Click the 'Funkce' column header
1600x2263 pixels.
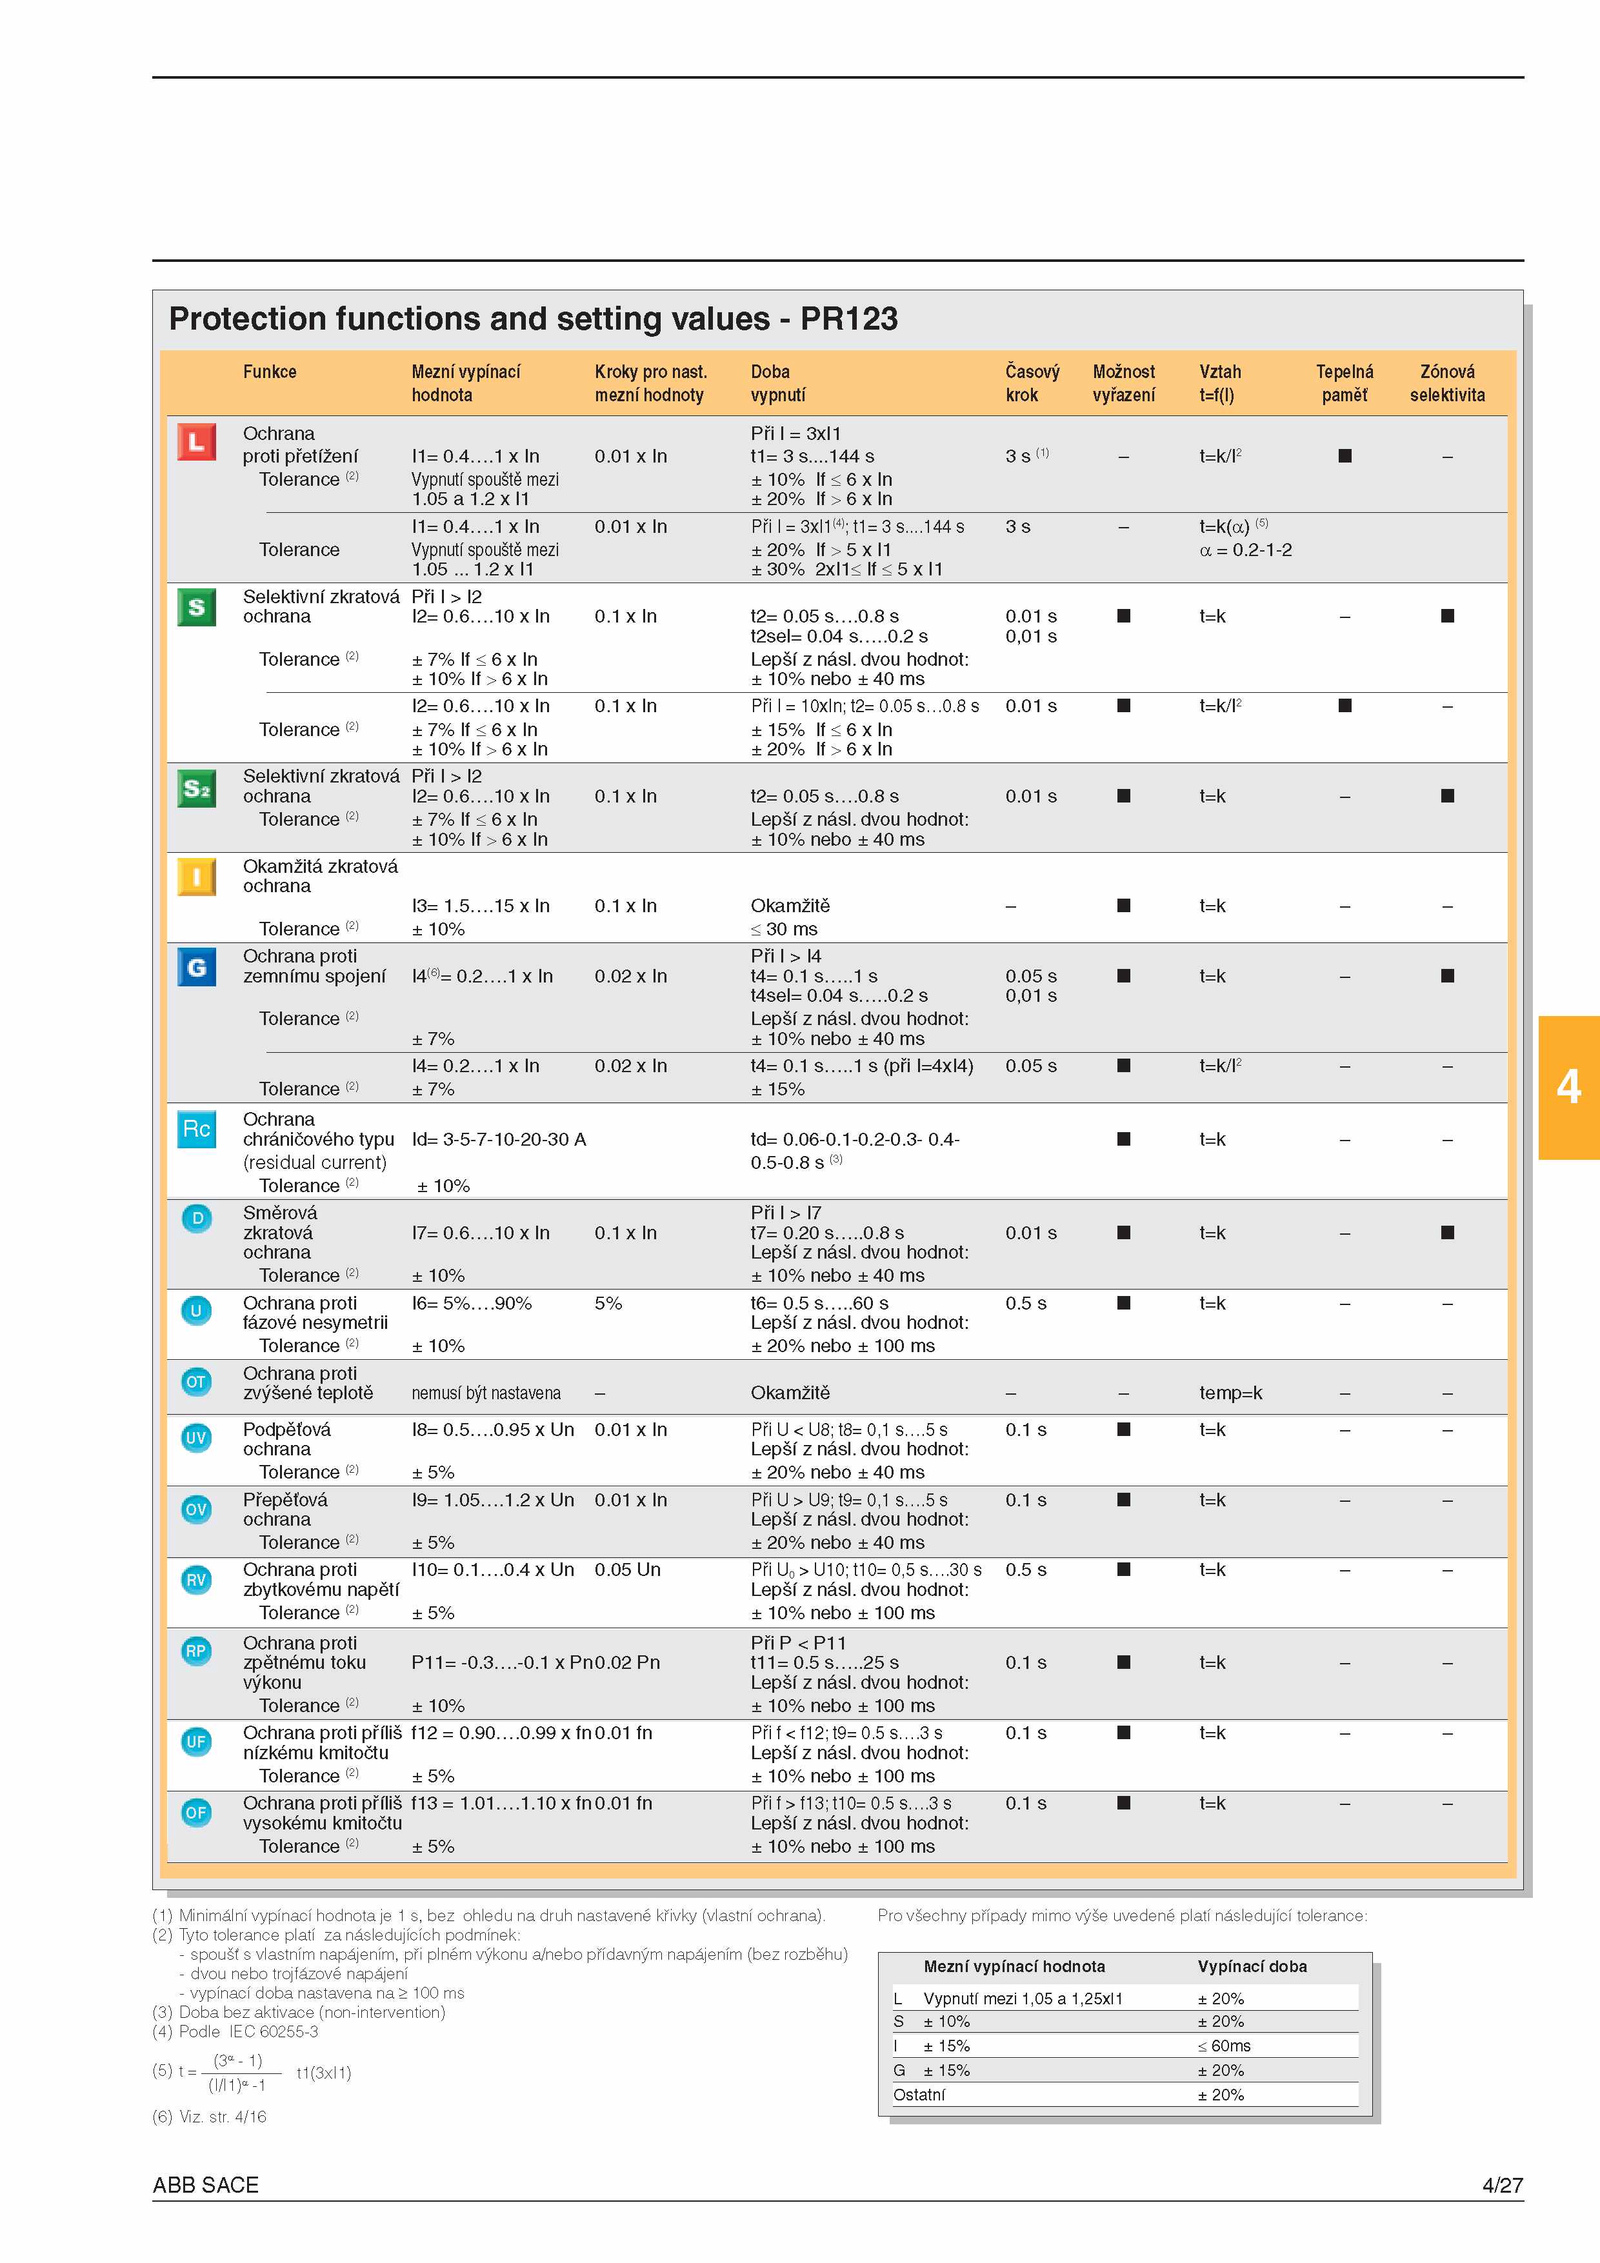pyautogui.click(x=270, y=371)
